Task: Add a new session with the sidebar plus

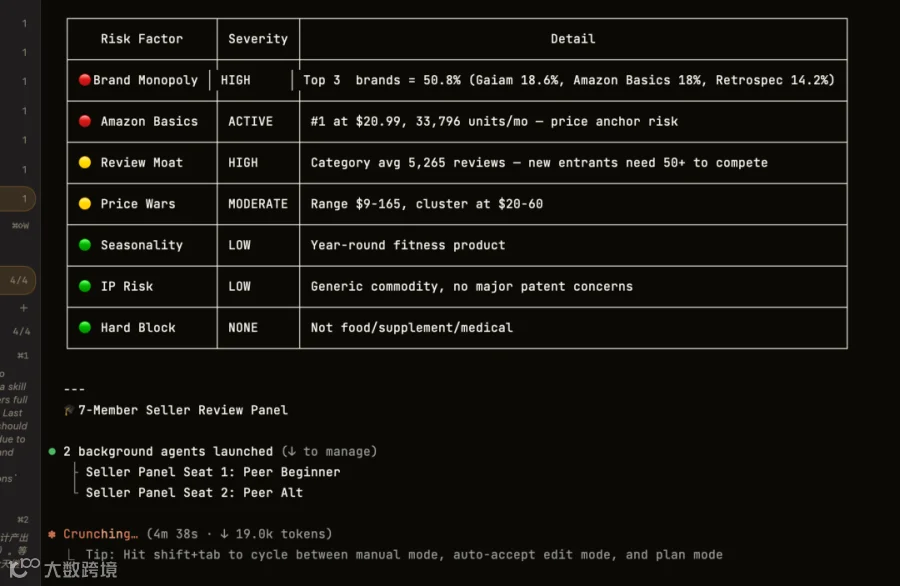Action: click(24, 308)
